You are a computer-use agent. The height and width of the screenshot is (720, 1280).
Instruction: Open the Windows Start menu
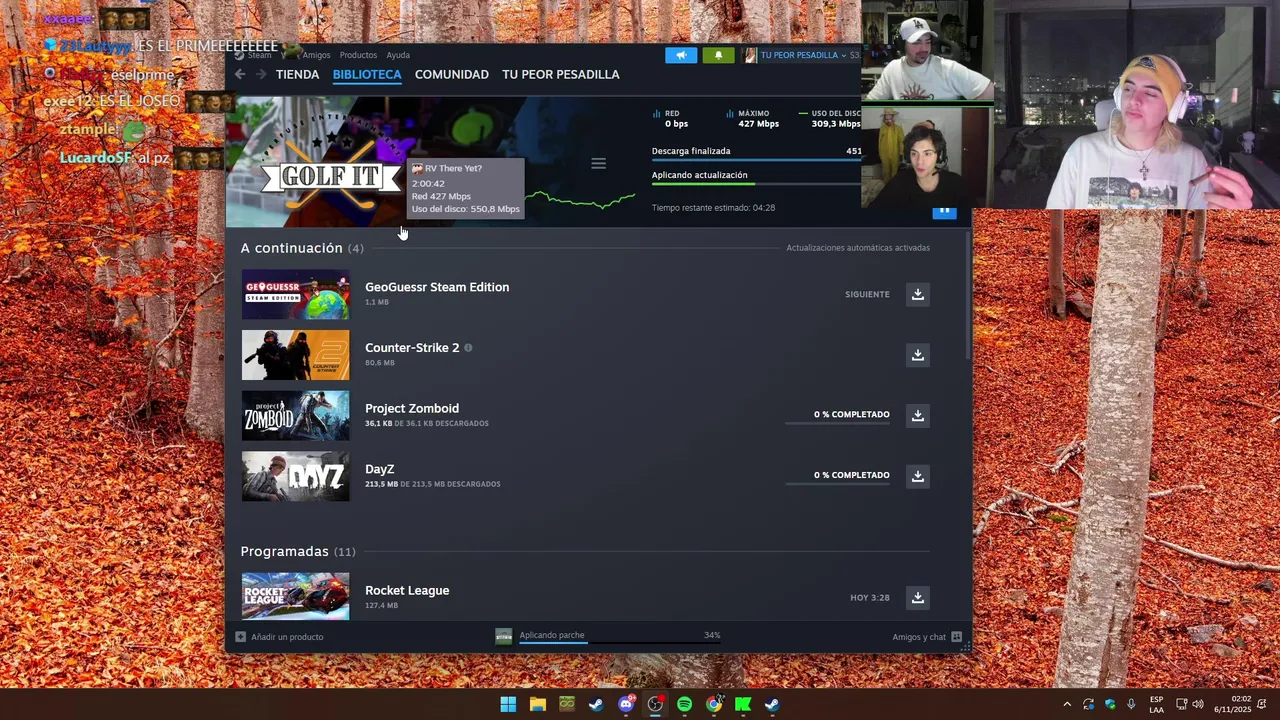tap(508, 704)
